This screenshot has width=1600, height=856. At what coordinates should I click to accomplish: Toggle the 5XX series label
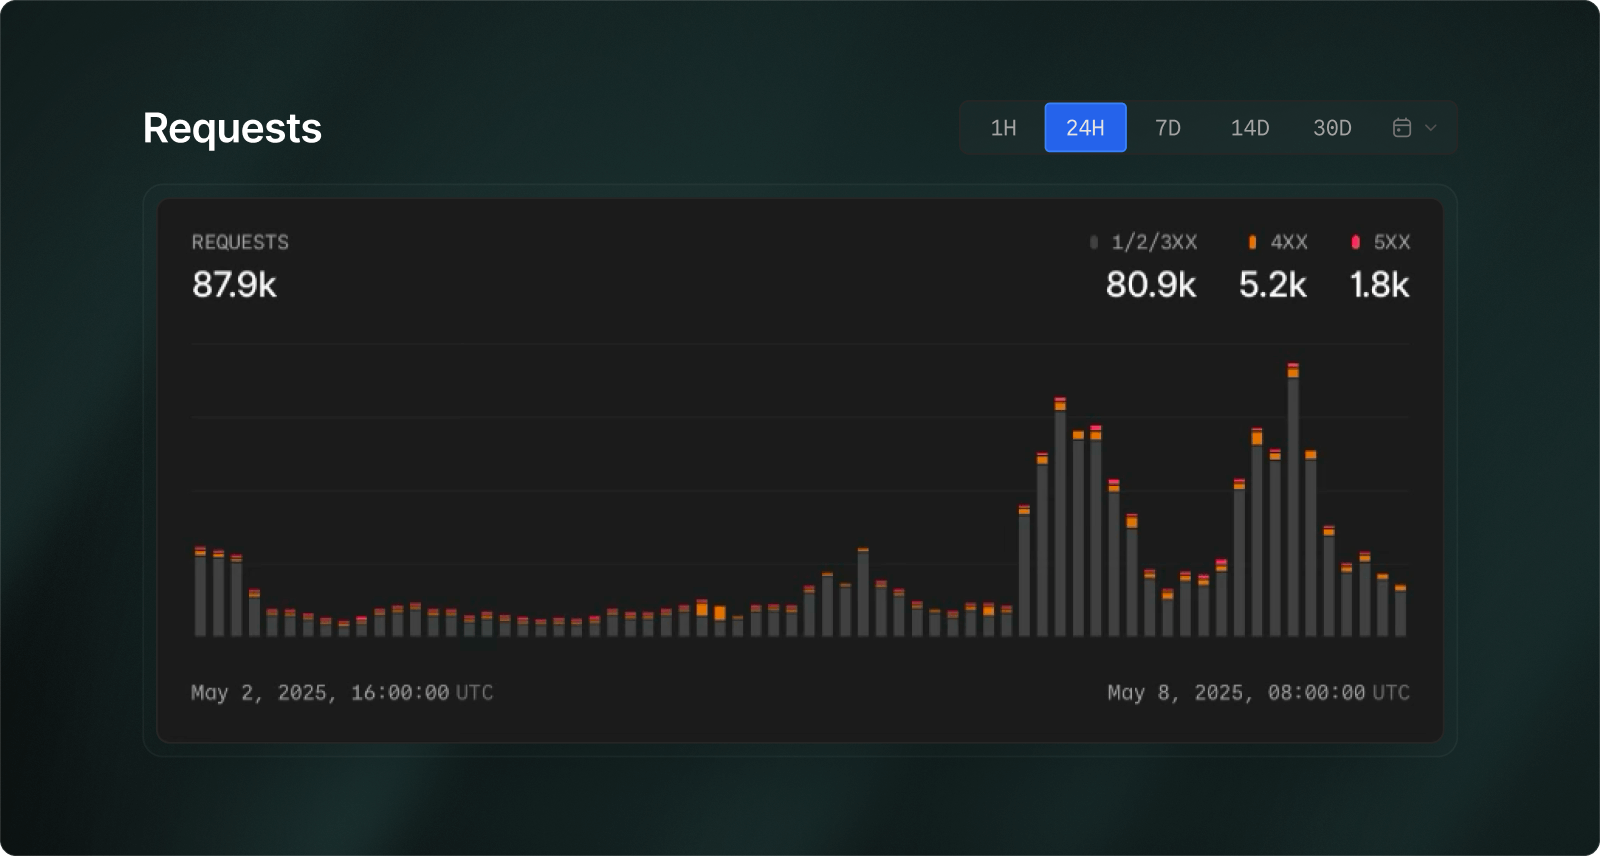tap(1391, 242)
